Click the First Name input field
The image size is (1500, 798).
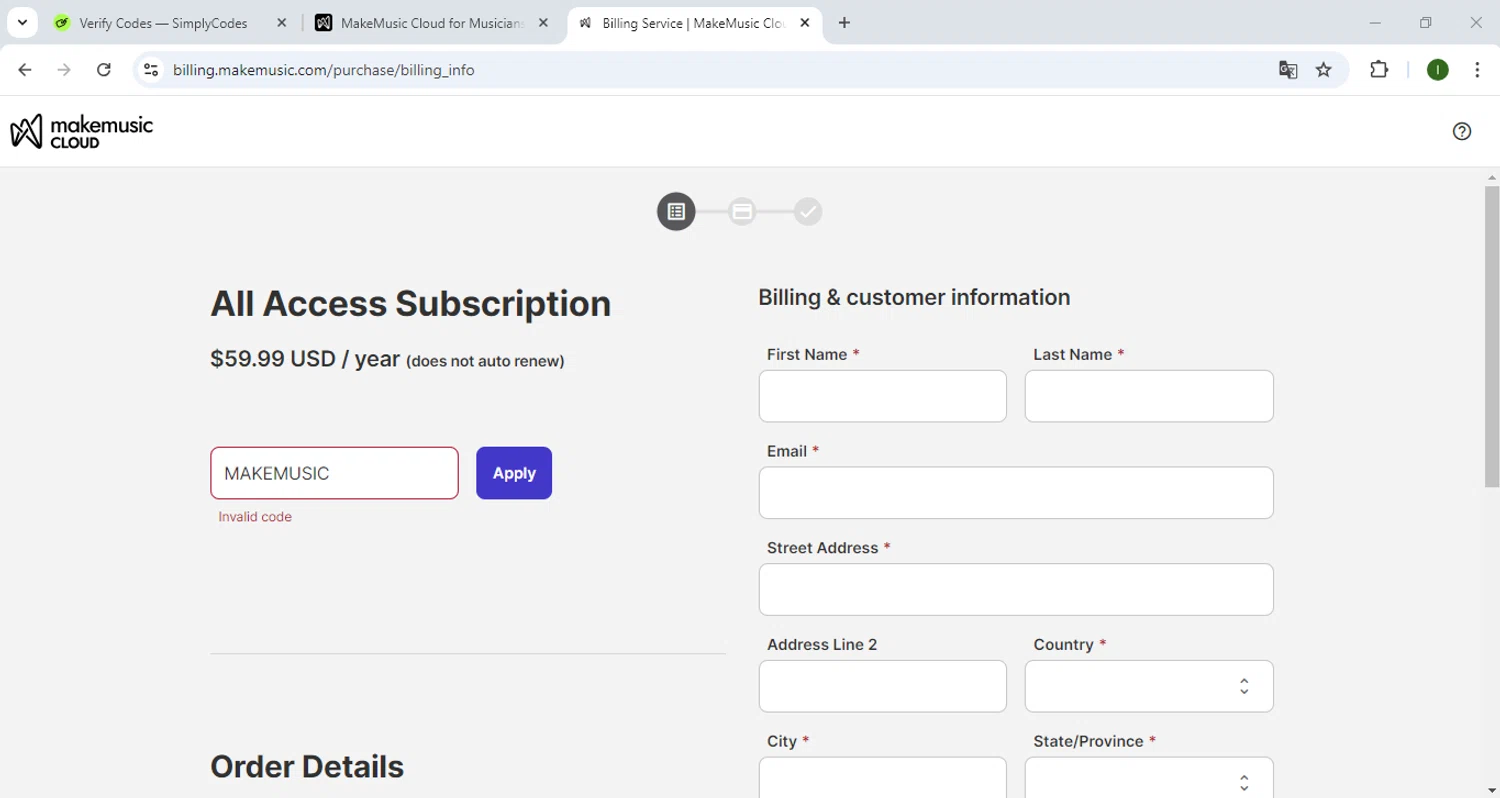882,396
